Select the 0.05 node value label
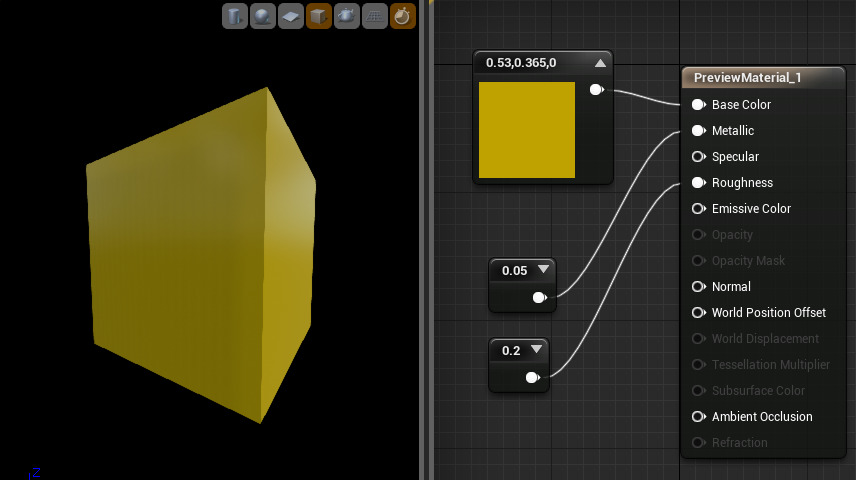The height and width of the screenshot is (480, 856). click(514, 270)
